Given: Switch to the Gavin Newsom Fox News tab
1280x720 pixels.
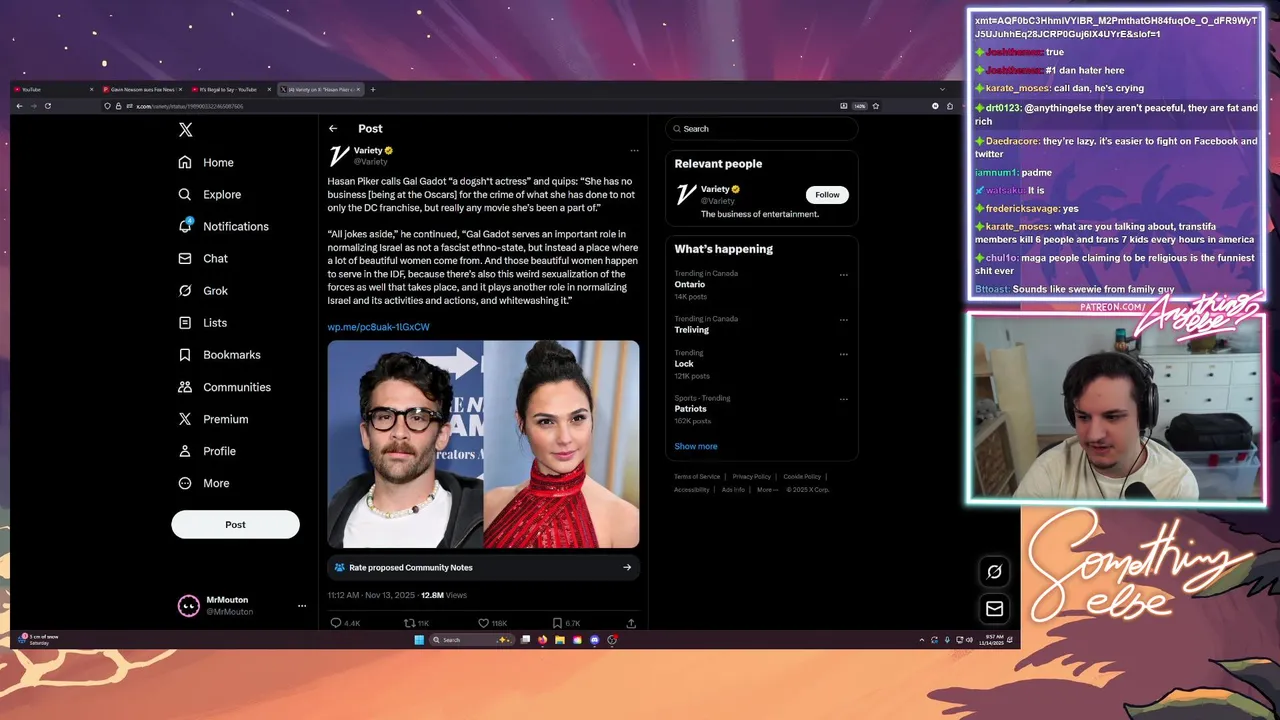Looking at the screenshot, I should (x=142, y=89).
